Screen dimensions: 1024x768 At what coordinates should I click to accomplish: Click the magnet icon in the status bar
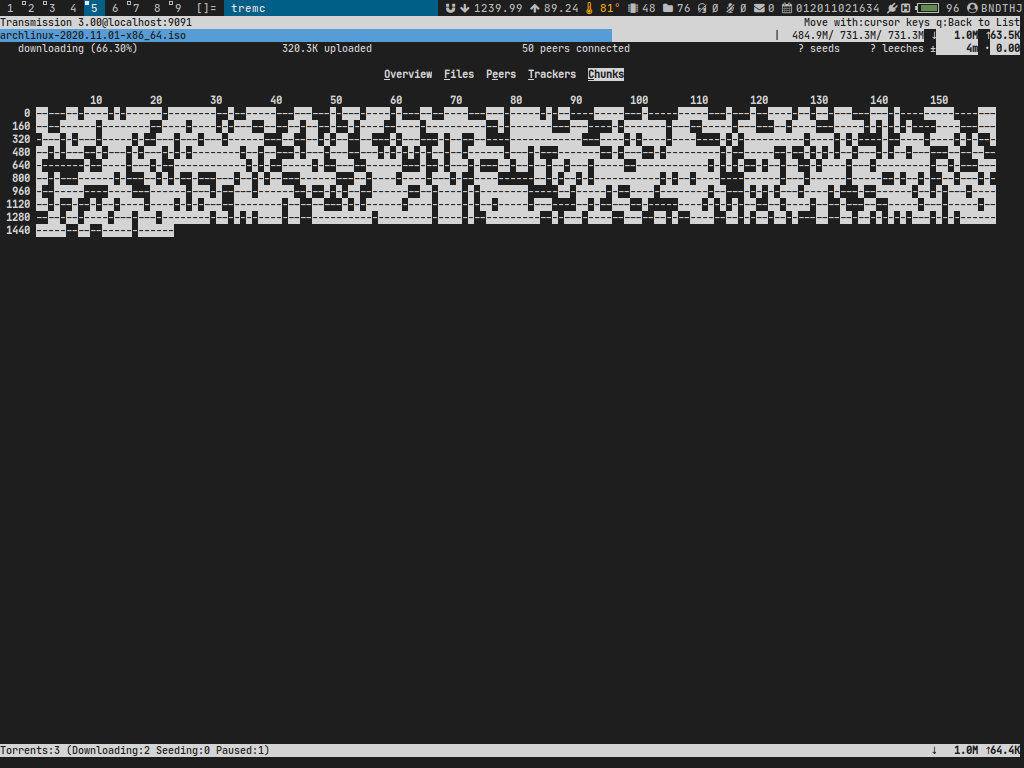(x=450, y=8)
